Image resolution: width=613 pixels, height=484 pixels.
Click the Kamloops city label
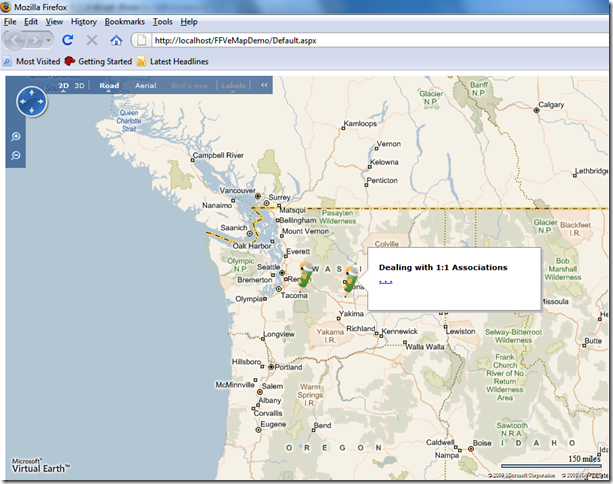pos(360,124)
